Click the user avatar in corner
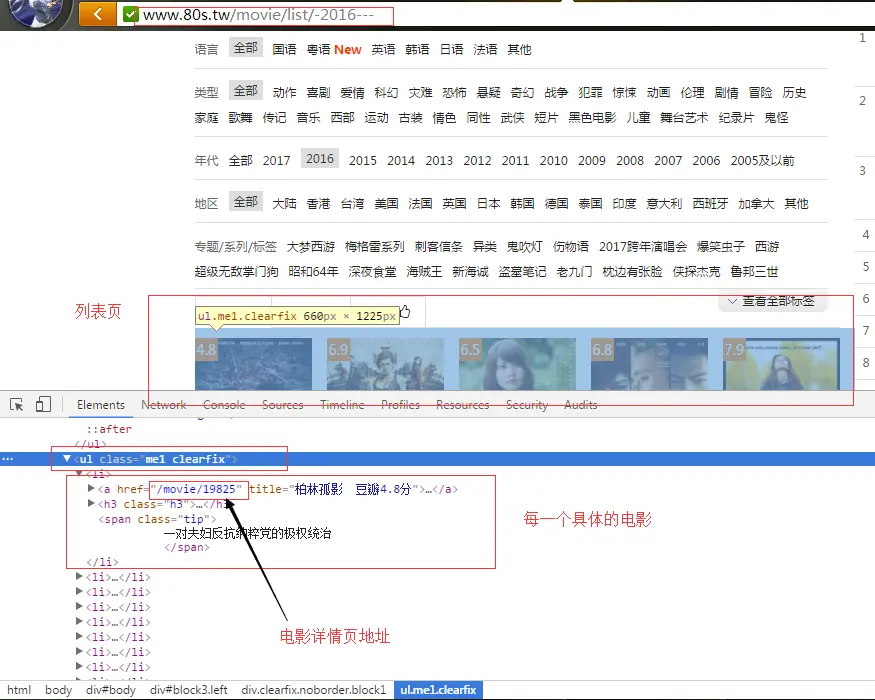 [35, 12]
